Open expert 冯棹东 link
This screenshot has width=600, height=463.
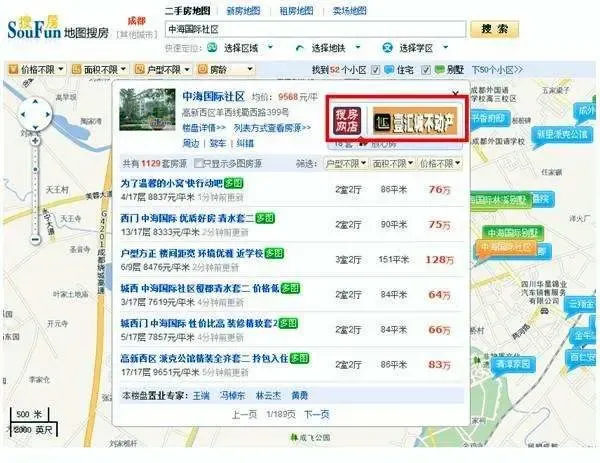coord(232,395)
